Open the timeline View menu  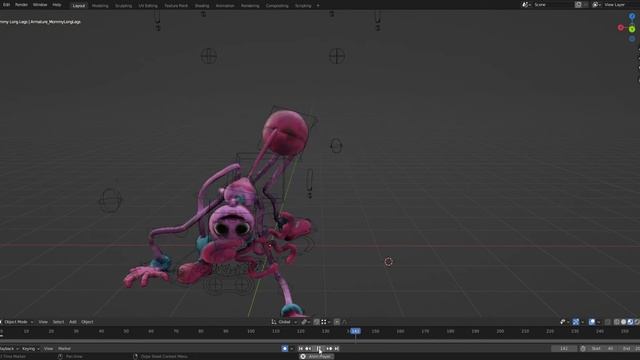(49, 349)
